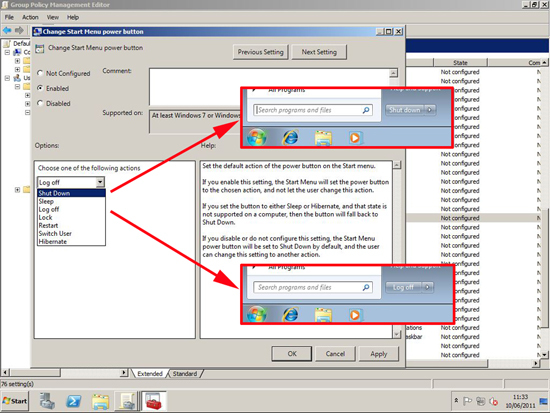
Task: Click the forward arrow toolbar icon
Action: coord(20,31)
